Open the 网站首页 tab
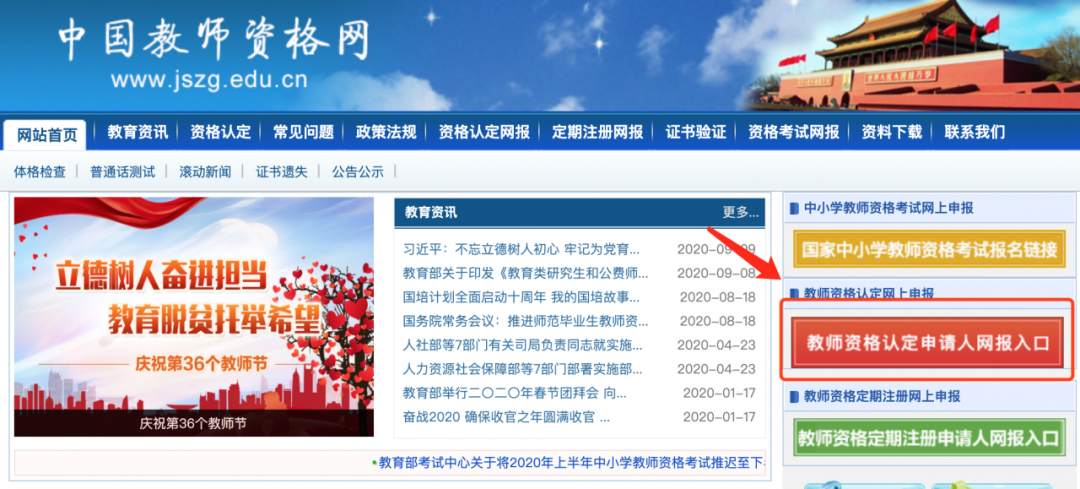Screen dimensions: 1080x489 [x=45, y=134]
